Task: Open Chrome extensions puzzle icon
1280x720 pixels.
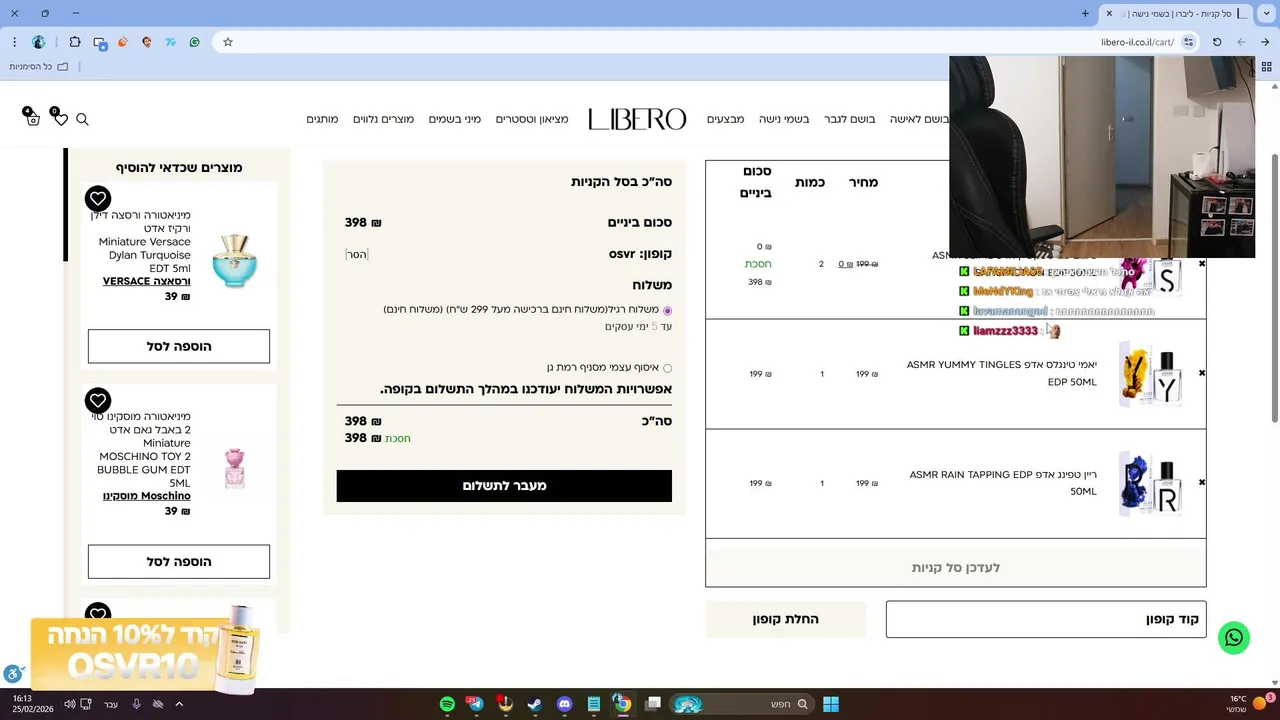Action: [75, 42]
